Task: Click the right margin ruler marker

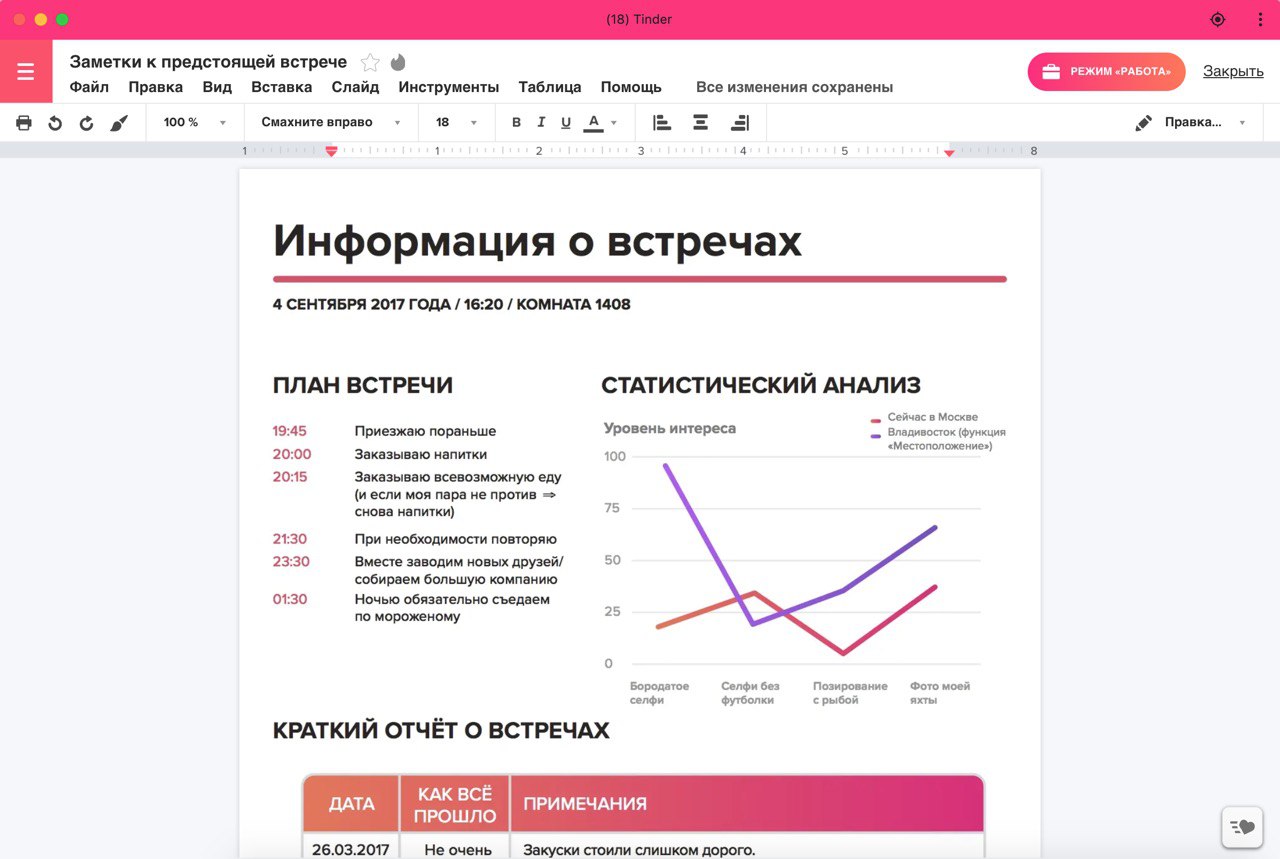Action: click(949, 152)
